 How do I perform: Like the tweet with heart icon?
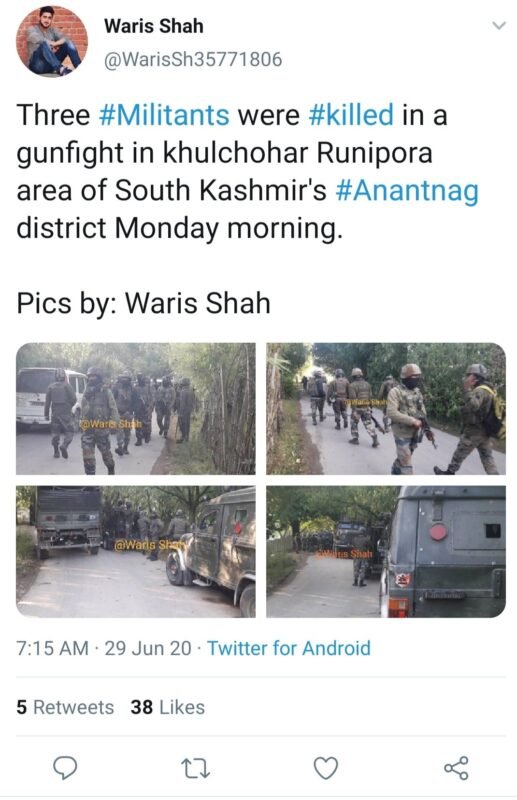(326, 768)
